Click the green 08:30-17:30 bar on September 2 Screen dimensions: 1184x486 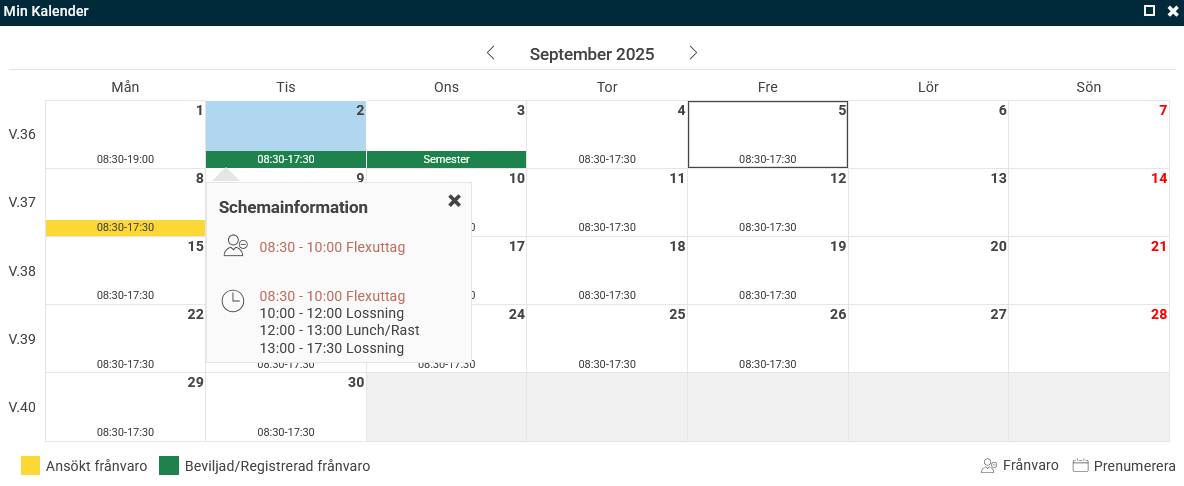[x=286, y=159]
